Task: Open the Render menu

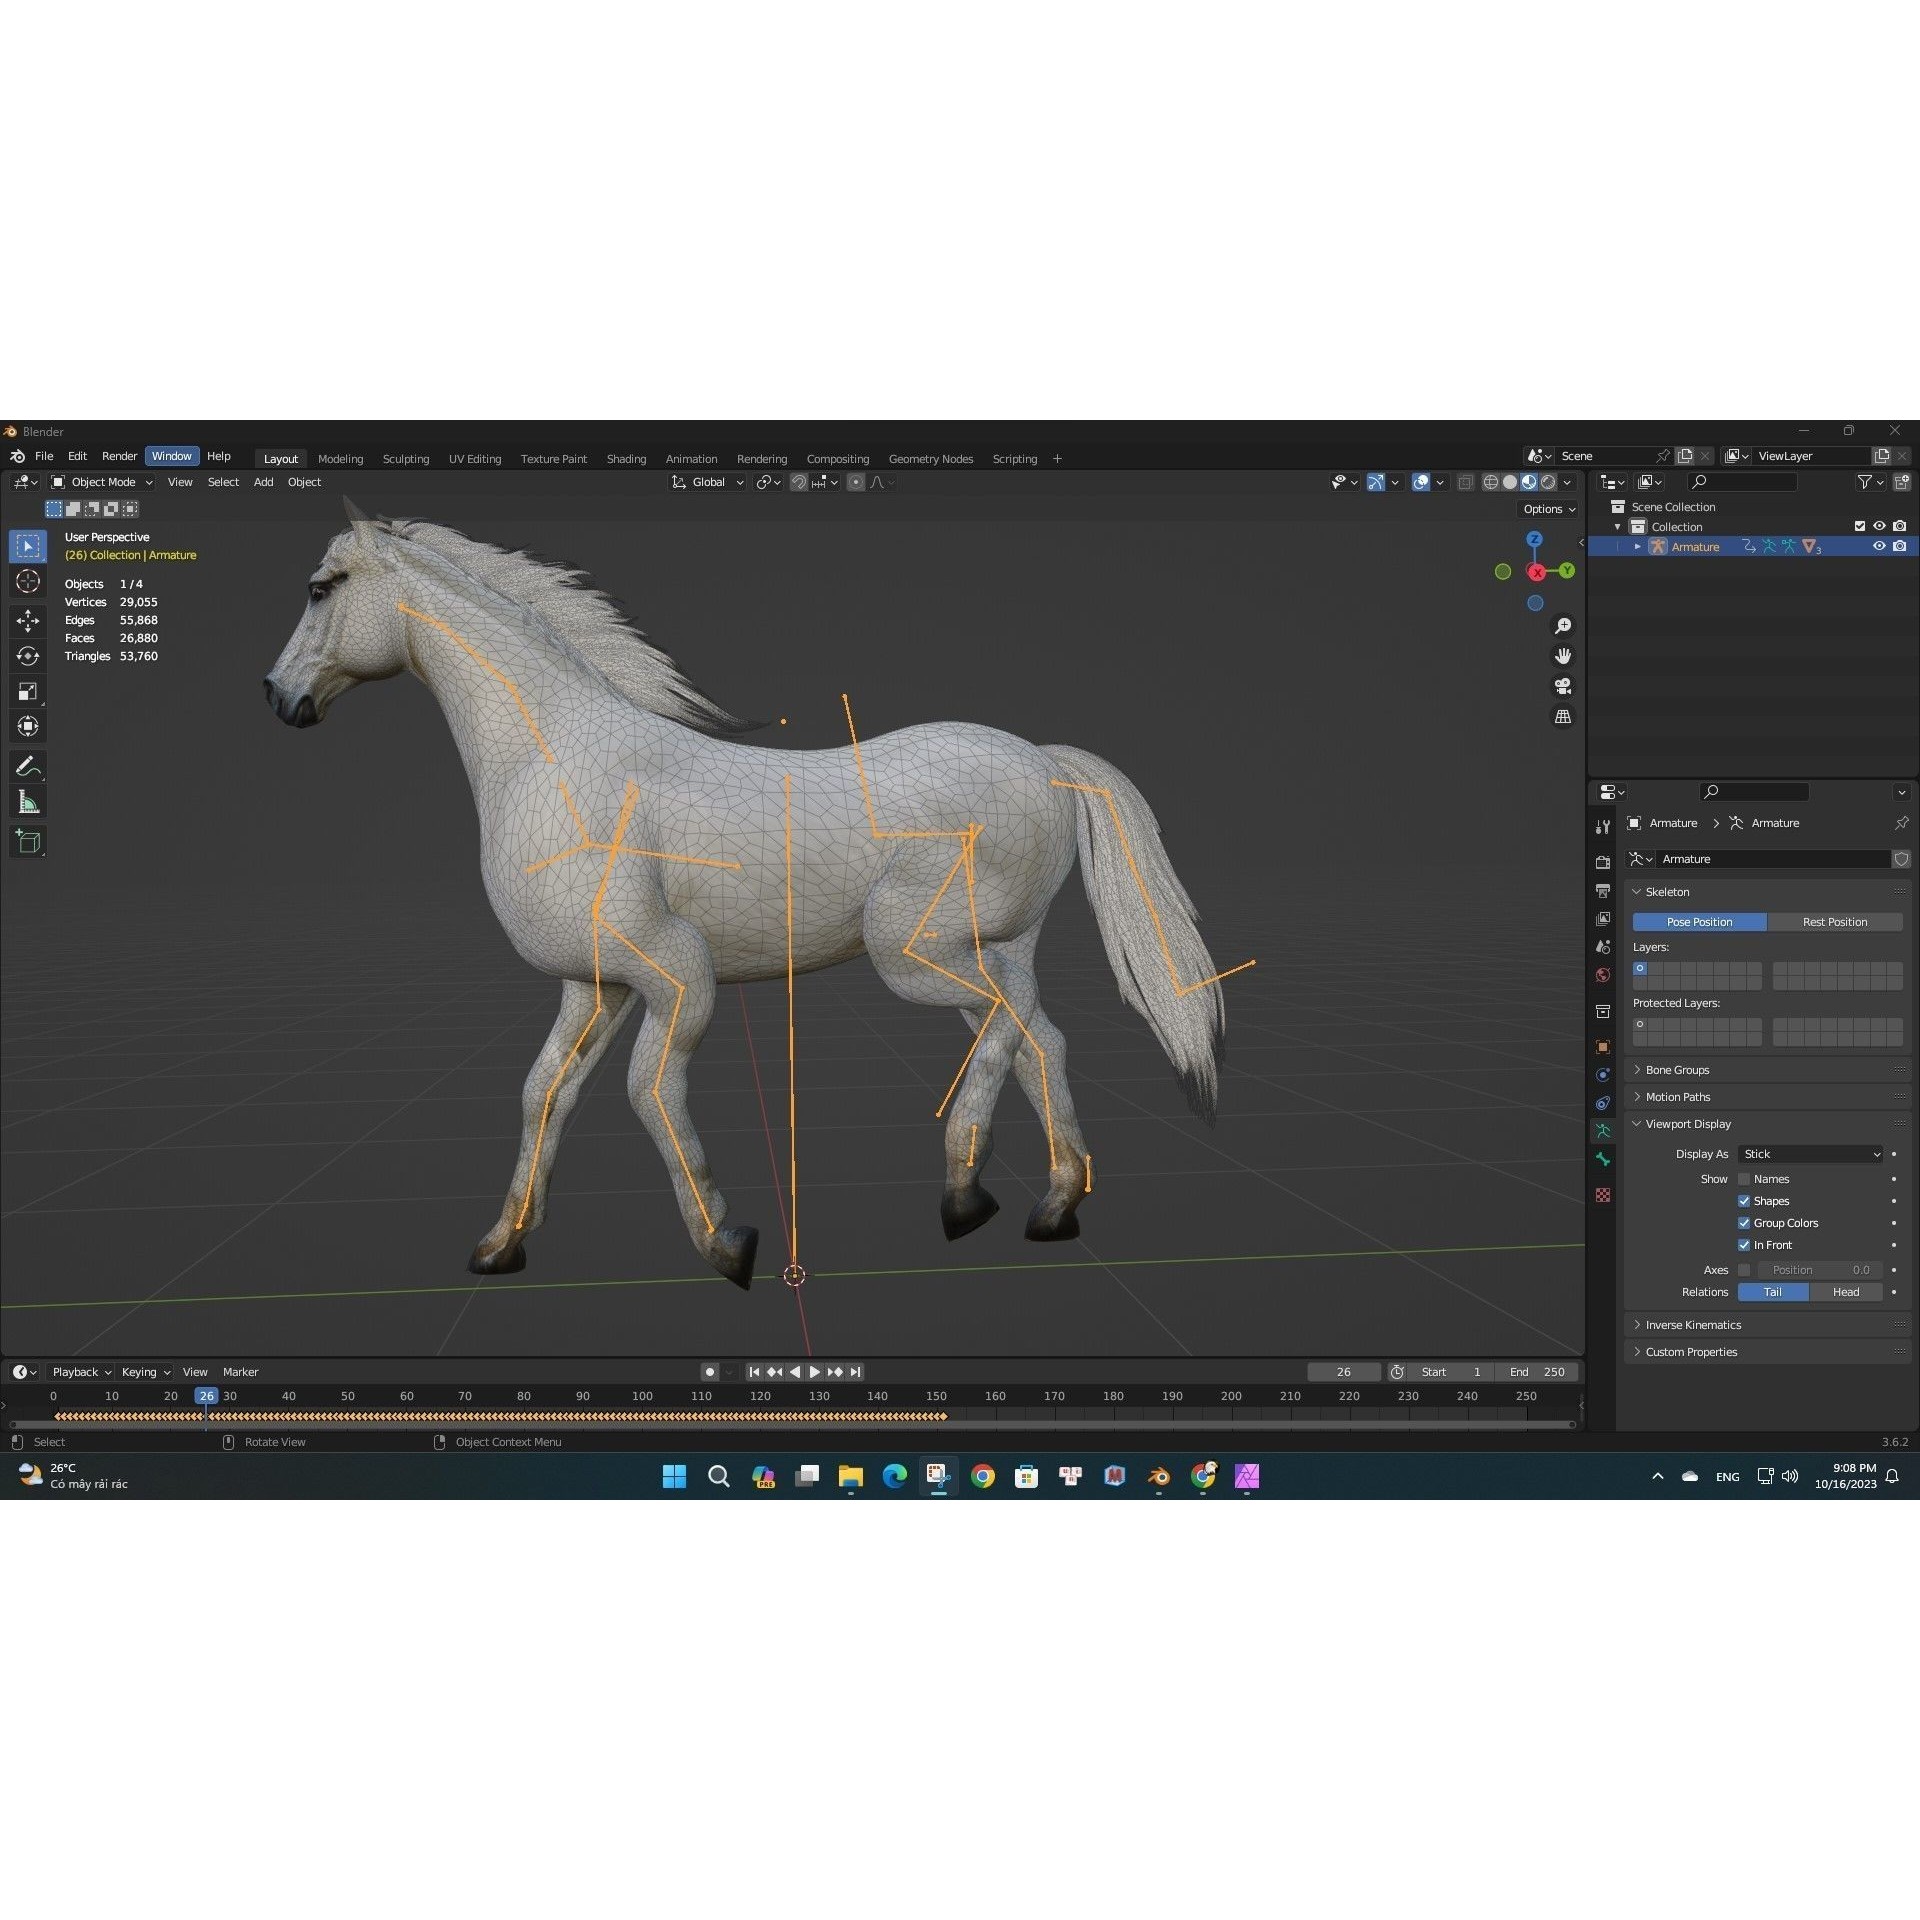Action: 120,456
